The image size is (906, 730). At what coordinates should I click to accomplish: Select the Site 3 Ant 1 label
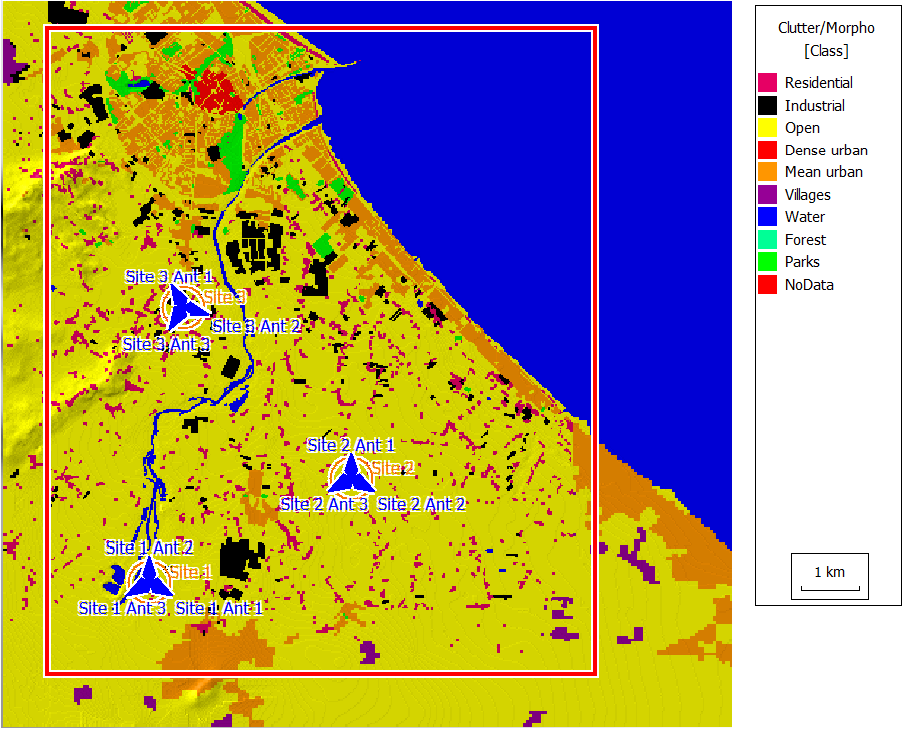point(169,277)
